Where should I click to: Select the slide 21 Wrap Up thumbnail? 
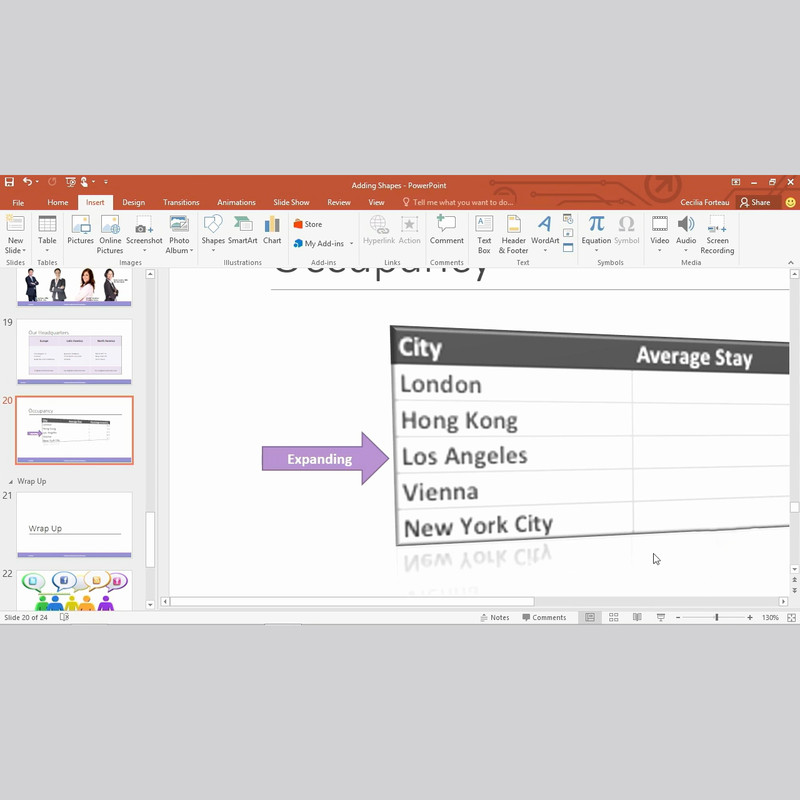pos(74,524)
